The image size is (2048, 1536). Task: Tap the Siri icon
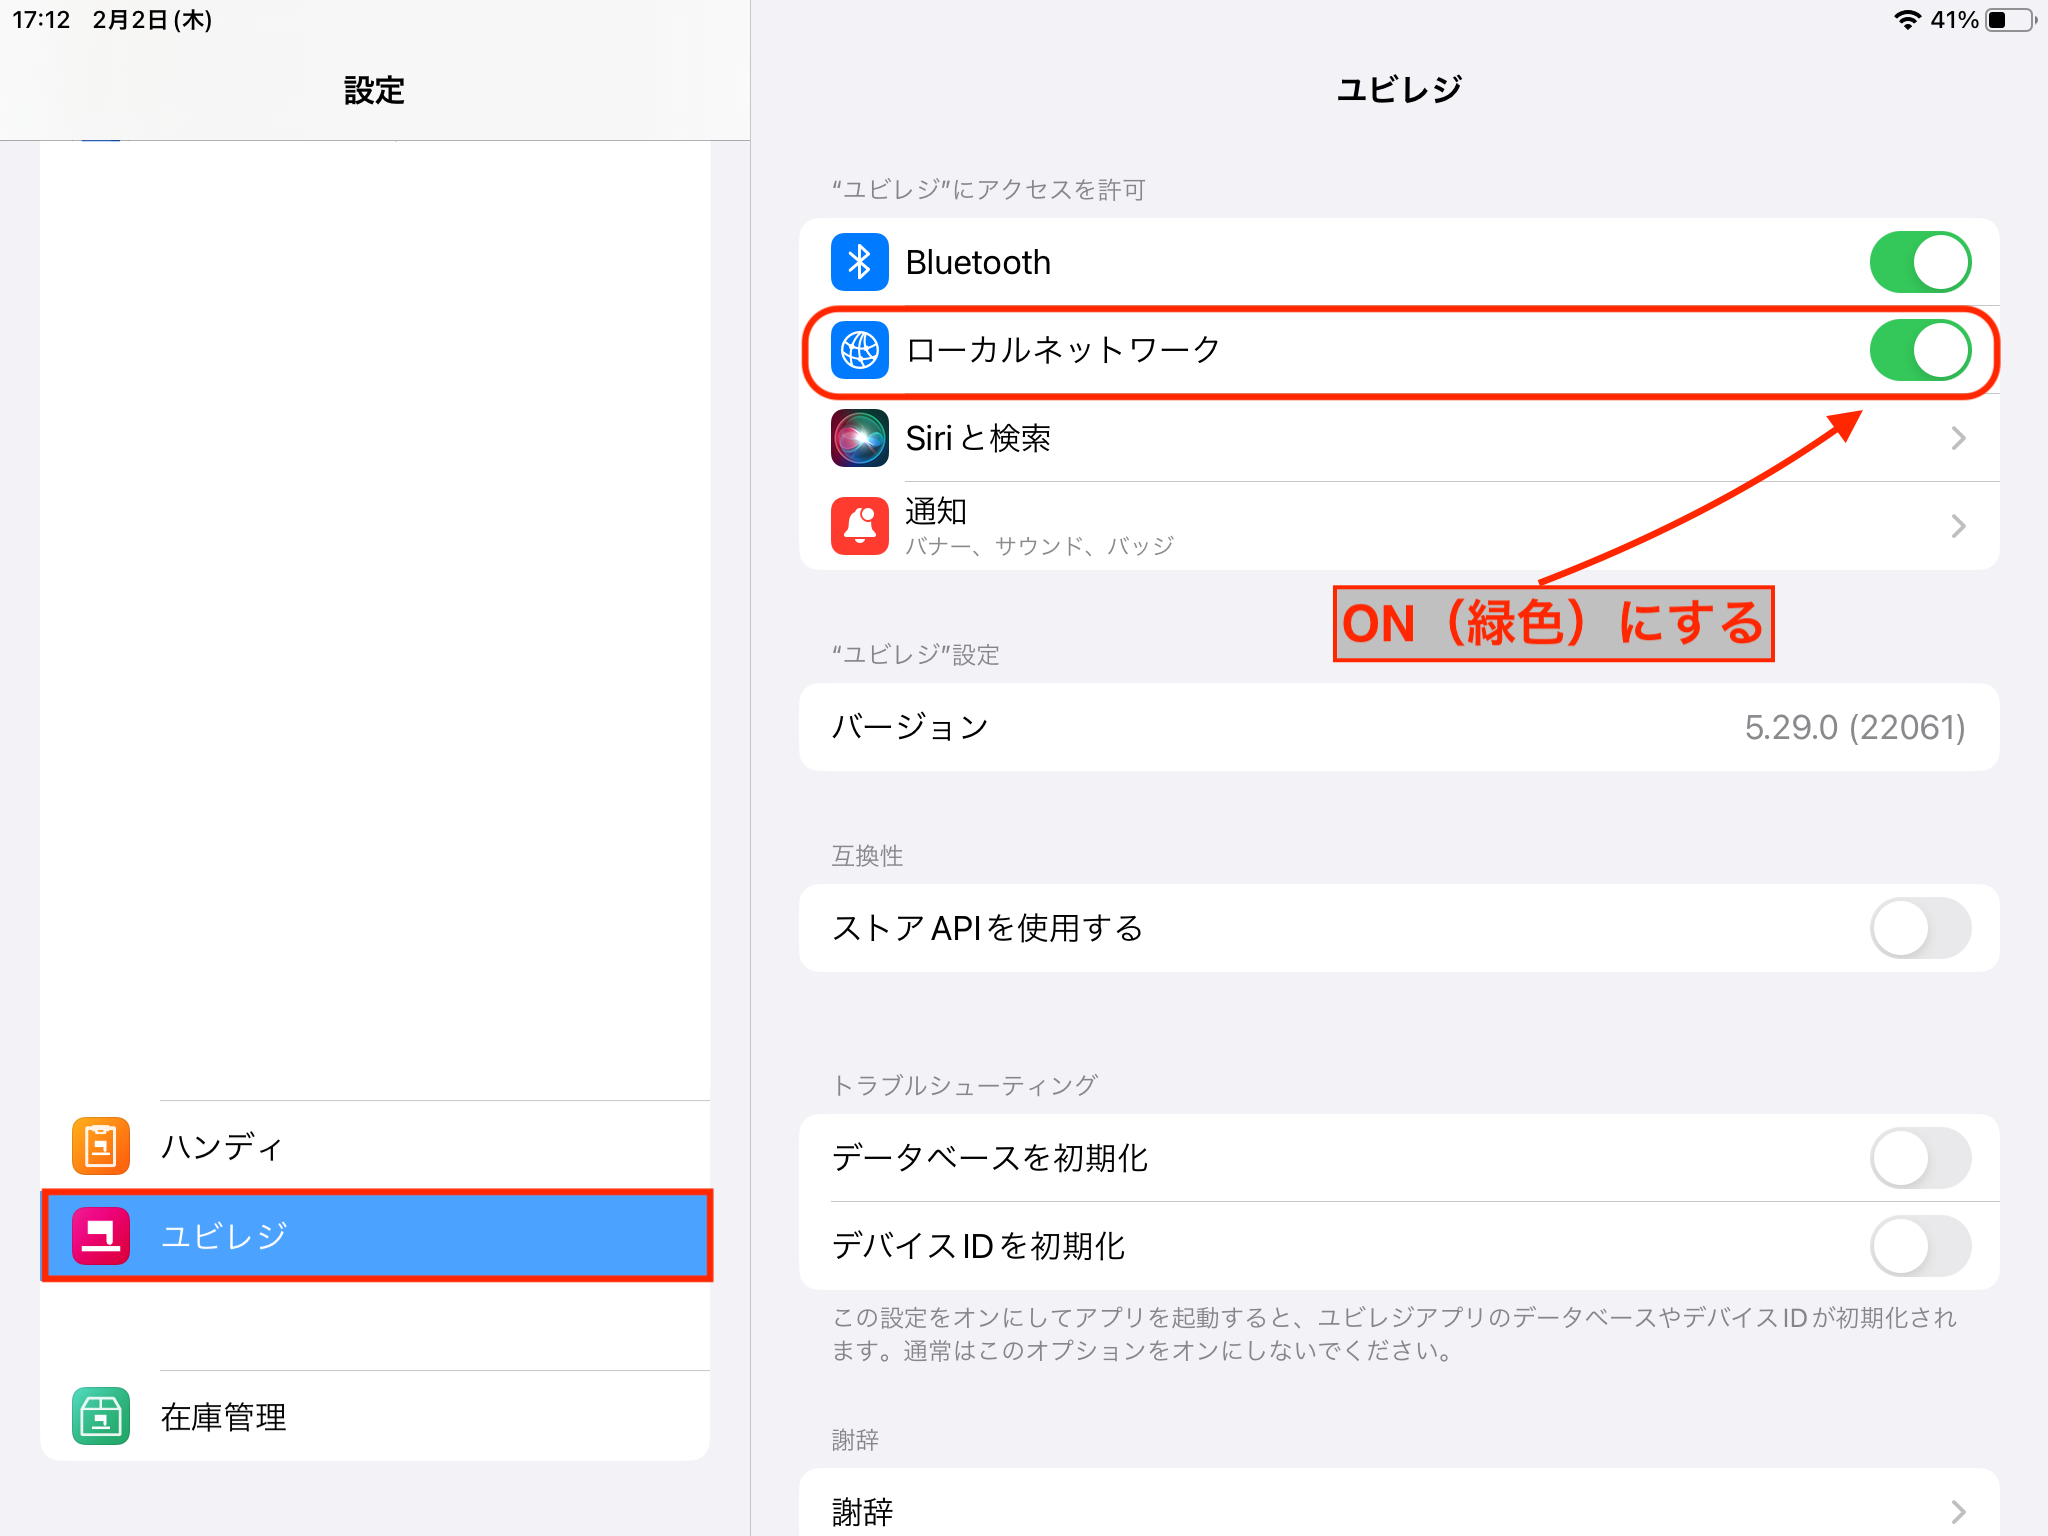point(859,438)
